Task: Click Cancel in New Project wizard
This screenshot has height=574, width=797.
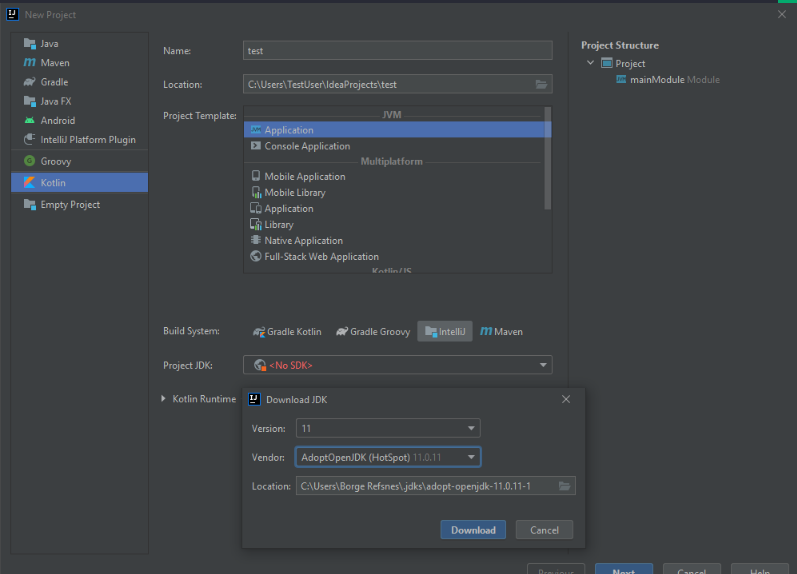Action: pyautogui.click(x=692, y=569)
